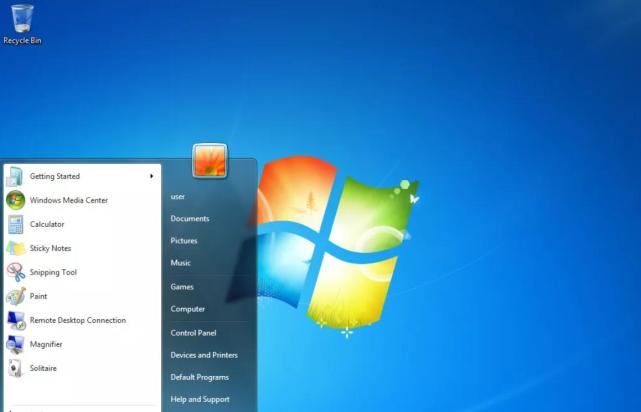Viewport: 641px width, 412px height.
Task: Open Games explorer link
Action: pyautogui.click(x=182, y=287)
